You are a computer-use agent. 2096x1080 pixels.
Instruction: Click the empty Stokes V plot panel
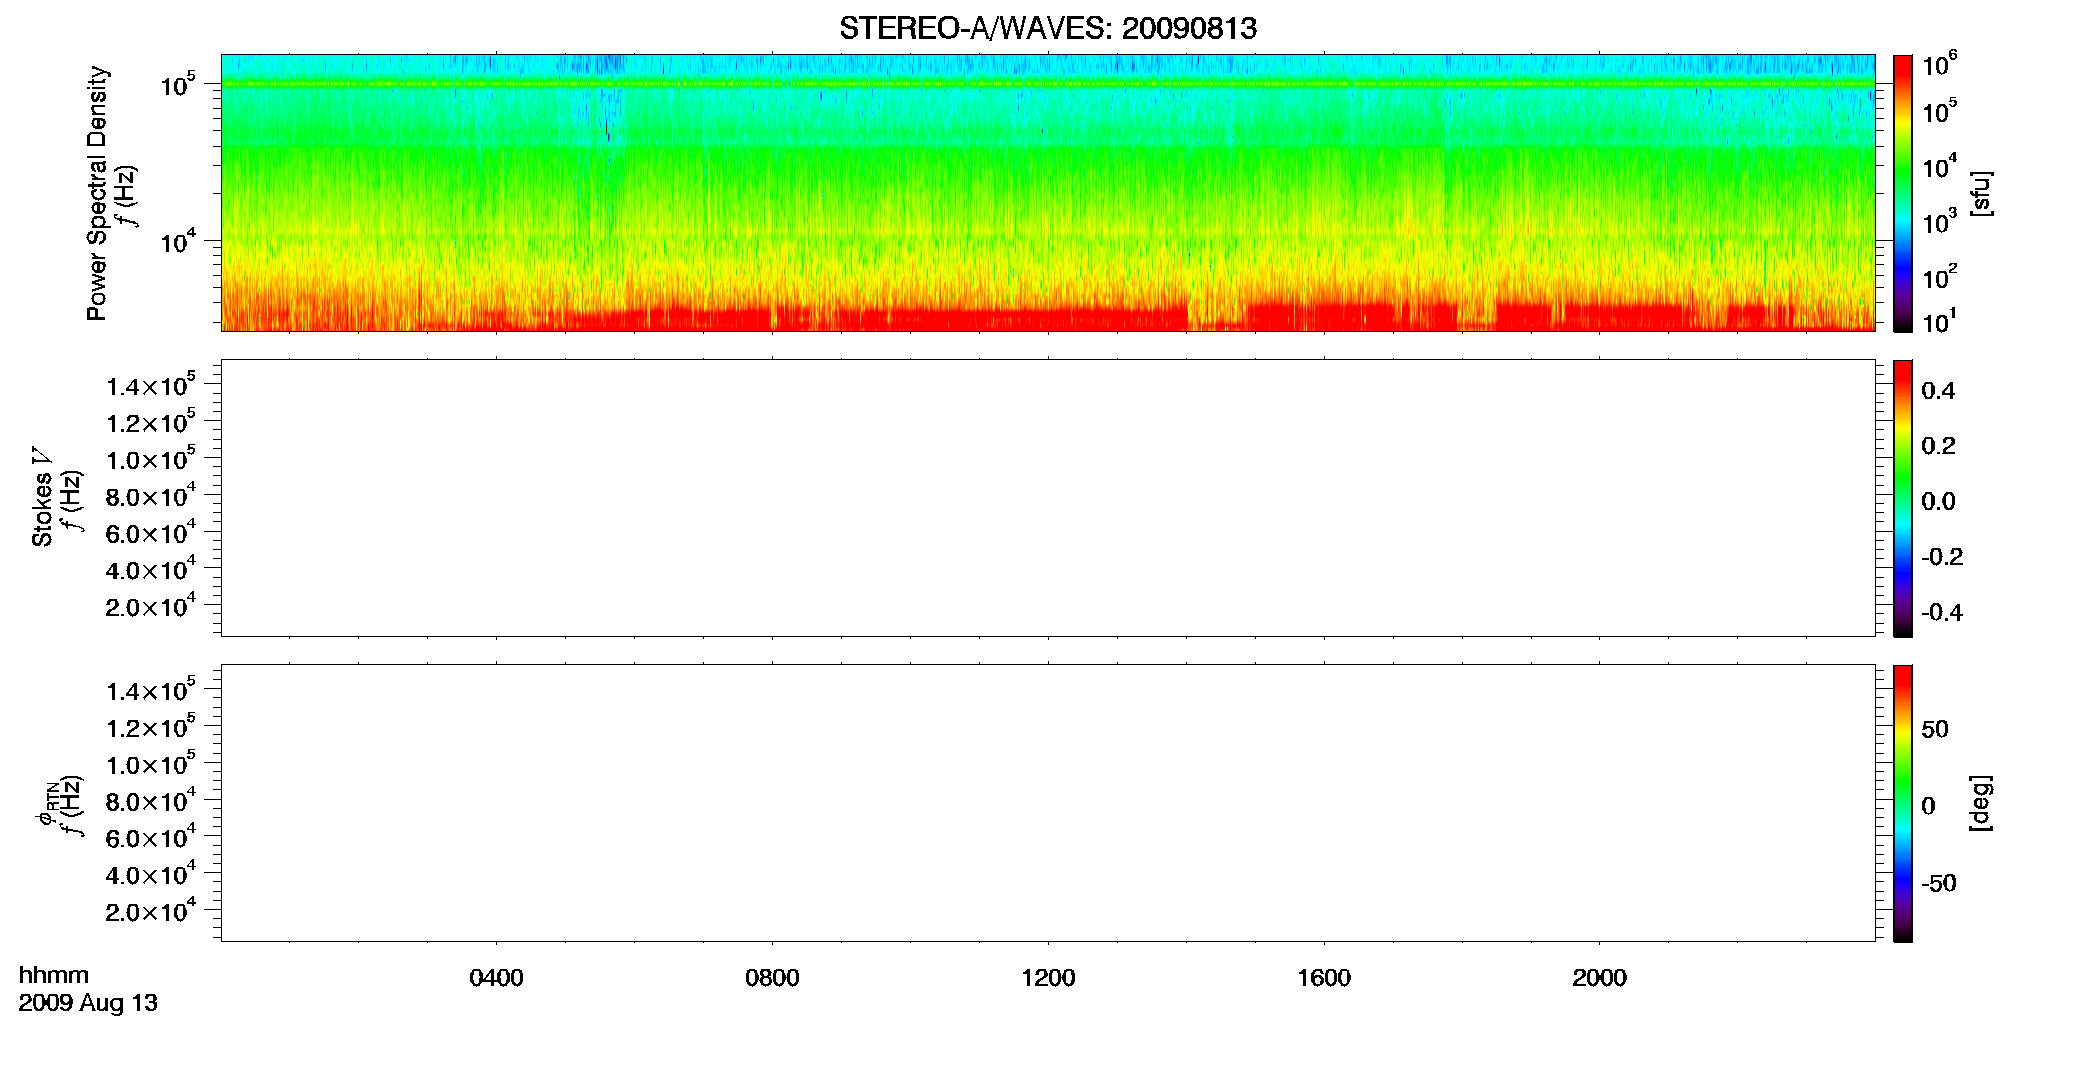[1048, 498]
